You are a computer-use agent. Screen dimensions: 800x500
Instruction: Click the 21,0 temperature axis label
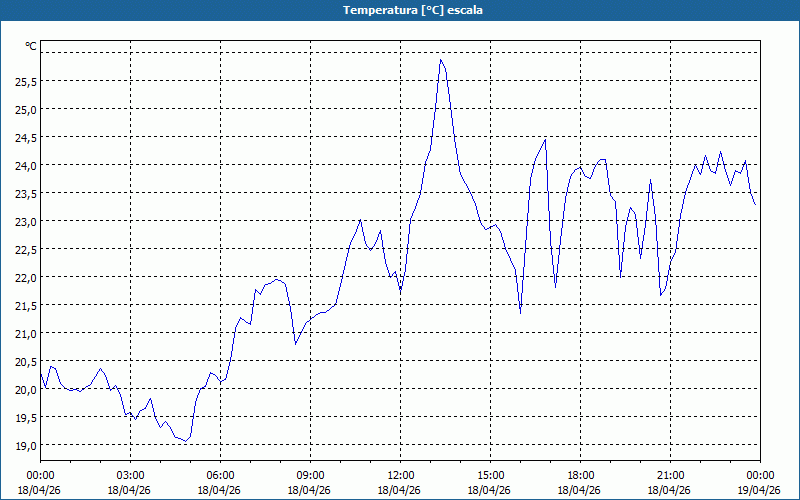26,333
